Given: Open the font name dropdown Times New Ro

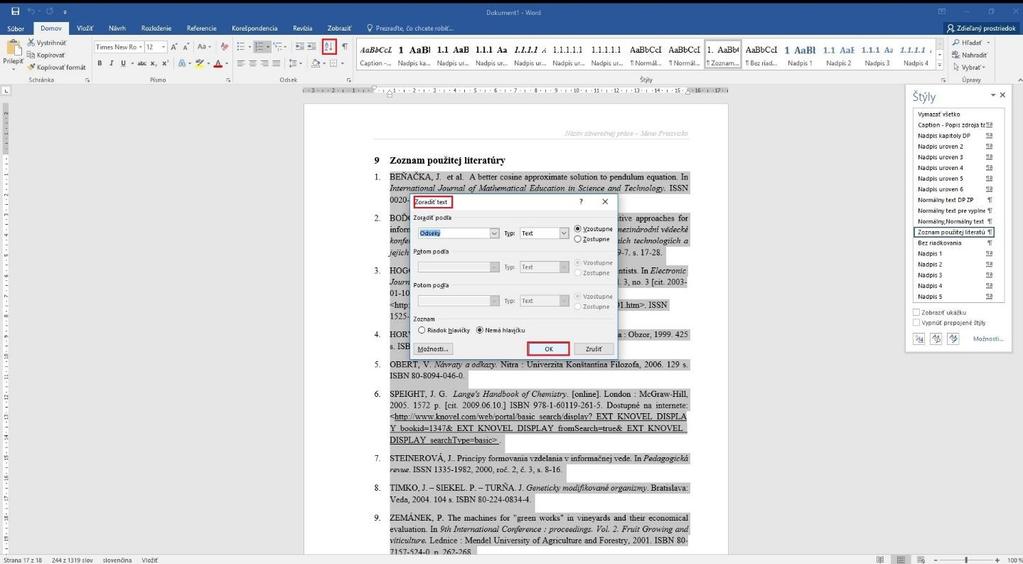Looking at the screenshot, I should click(140, 47).
